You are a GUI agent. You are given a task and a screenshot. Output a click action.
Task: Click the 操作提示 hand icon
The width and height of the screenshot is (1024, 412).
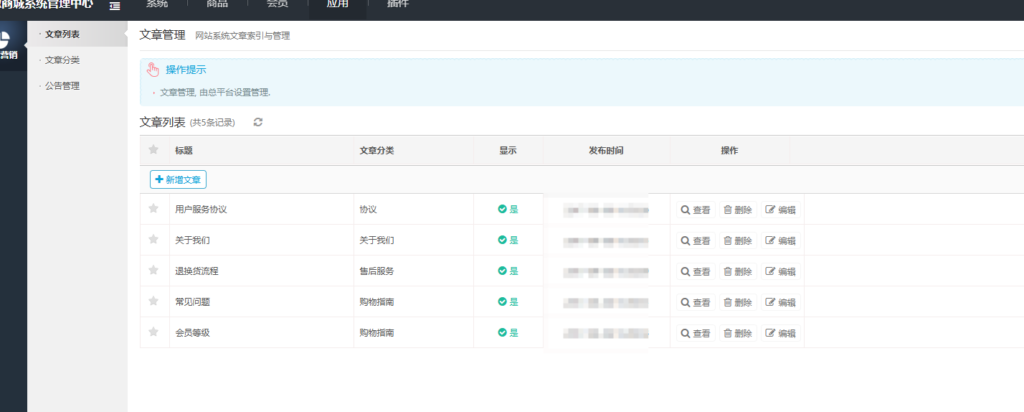153,70
